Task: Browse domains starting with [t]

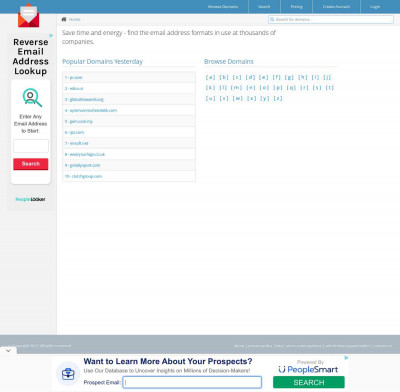Action: [330, 88]
